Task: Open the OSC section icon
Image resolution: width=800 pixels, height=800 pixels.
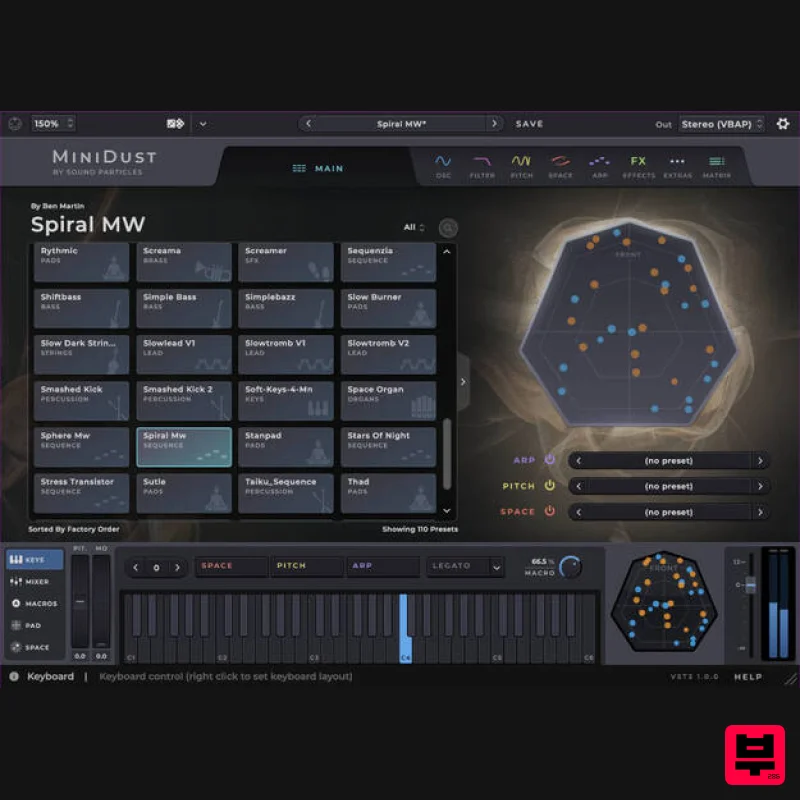Action: [x=444, y=162]
